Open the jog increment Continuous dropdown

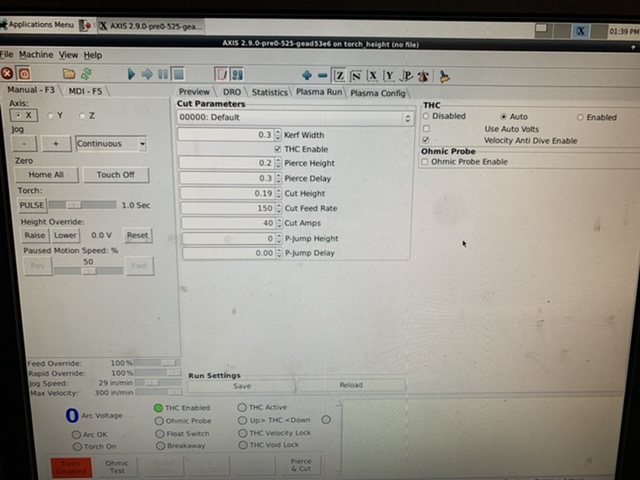[x=111, y=143]
